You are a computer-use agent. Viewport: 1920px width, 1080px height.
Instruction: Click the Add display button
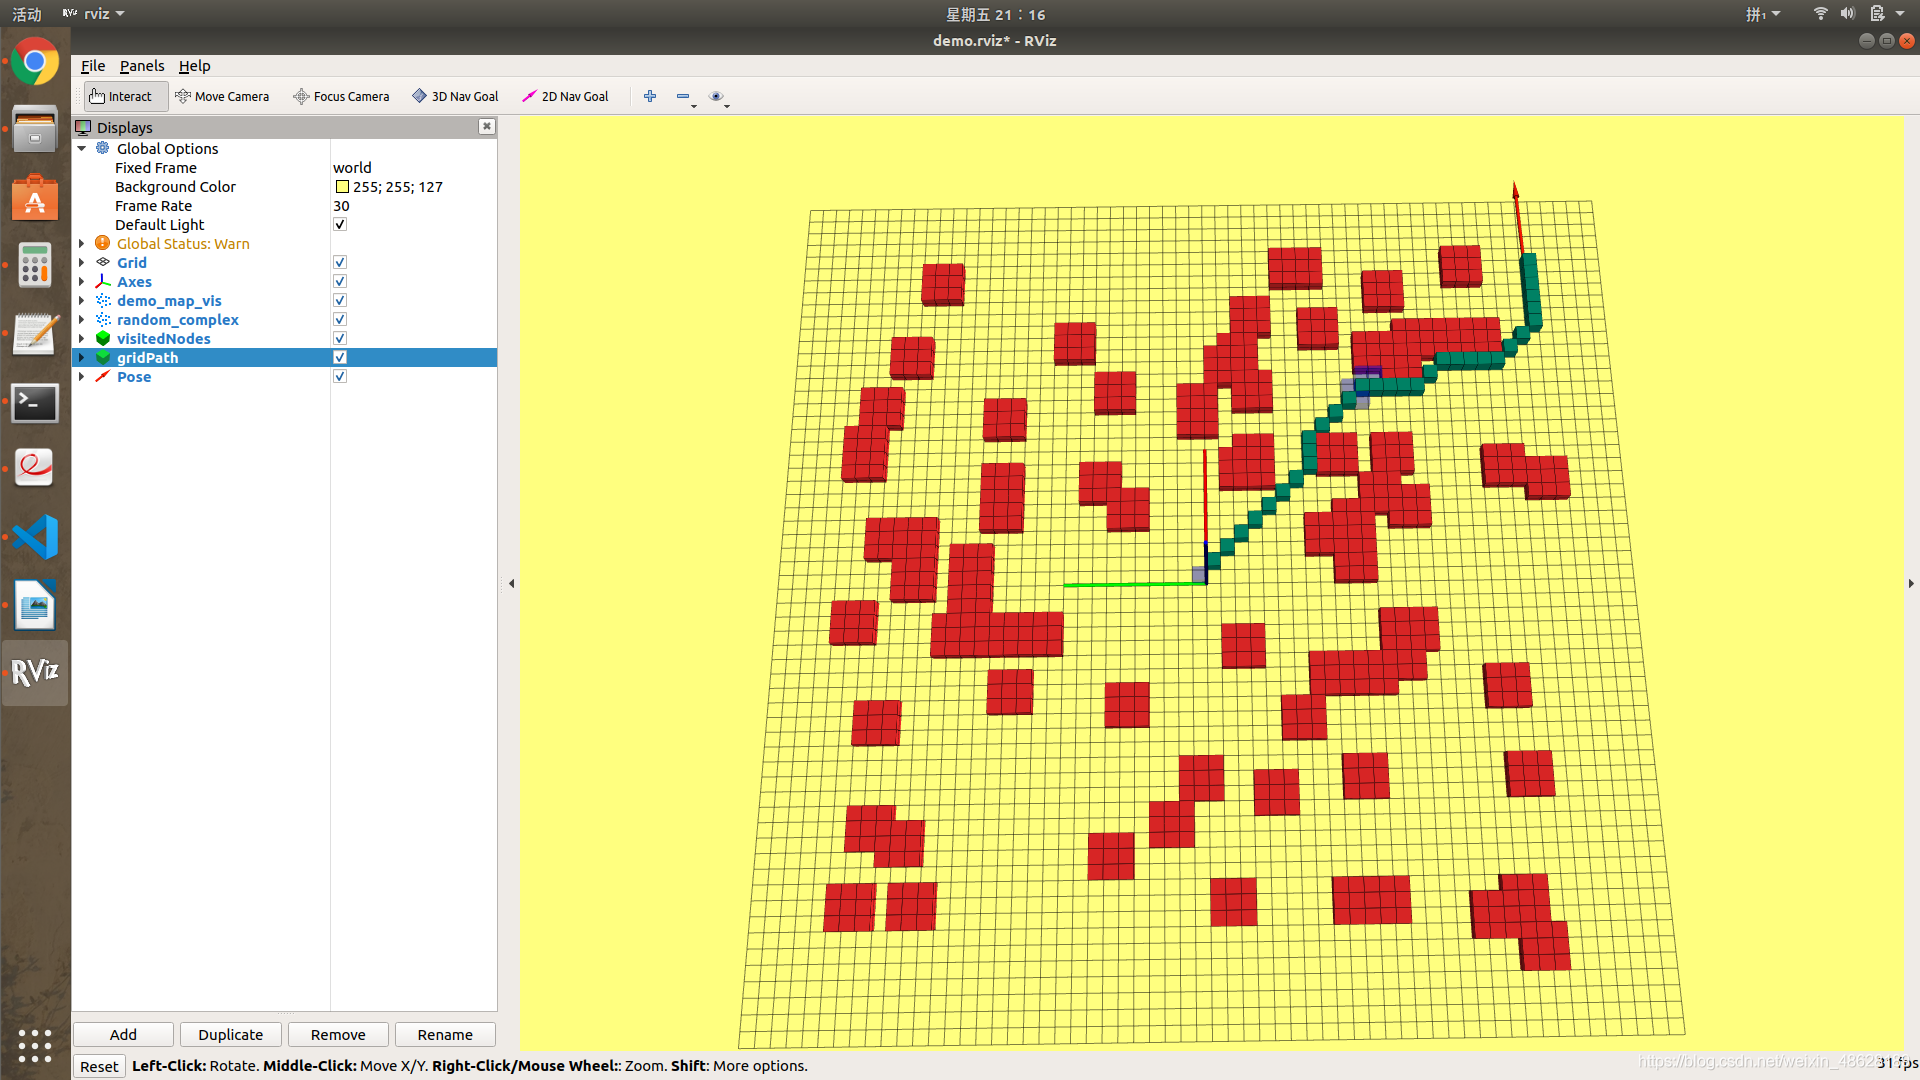point(123,1034)
